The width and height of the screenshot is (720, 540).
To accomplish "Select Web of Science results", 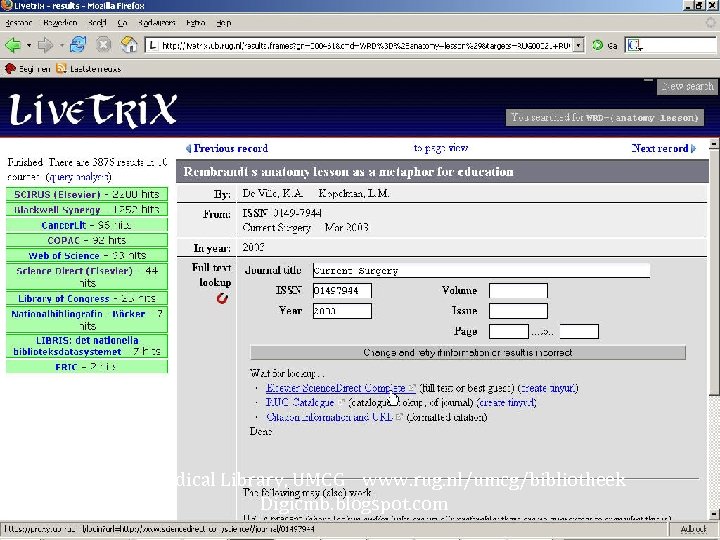I will 87,255.
